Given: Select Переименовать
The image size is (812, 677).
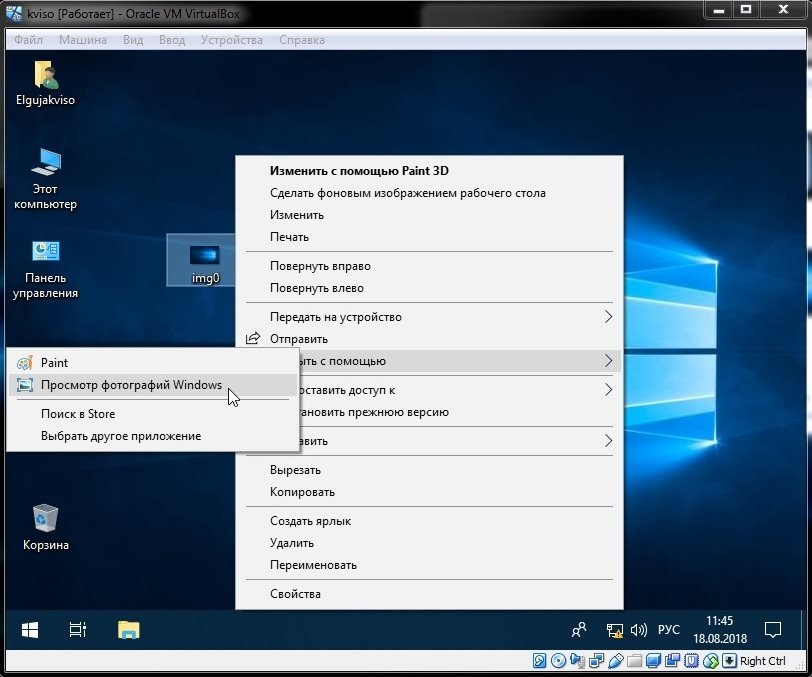Looking at the screenshot, I should (429, 565).
